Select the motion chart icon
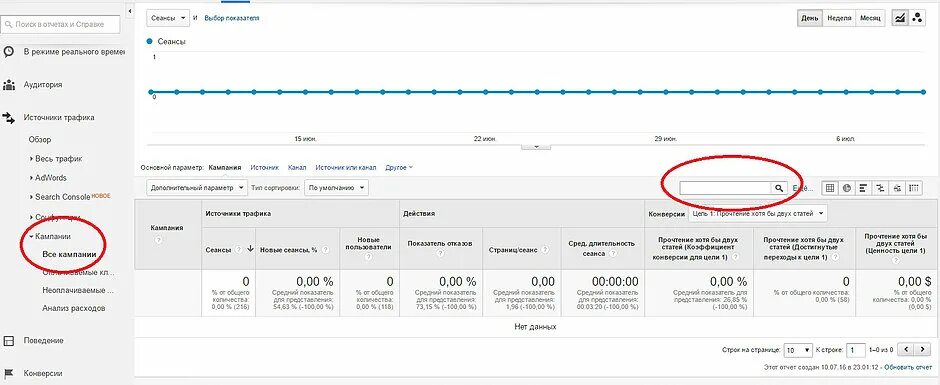This screenshot has height=385, width=940. (x=917, y=18)
